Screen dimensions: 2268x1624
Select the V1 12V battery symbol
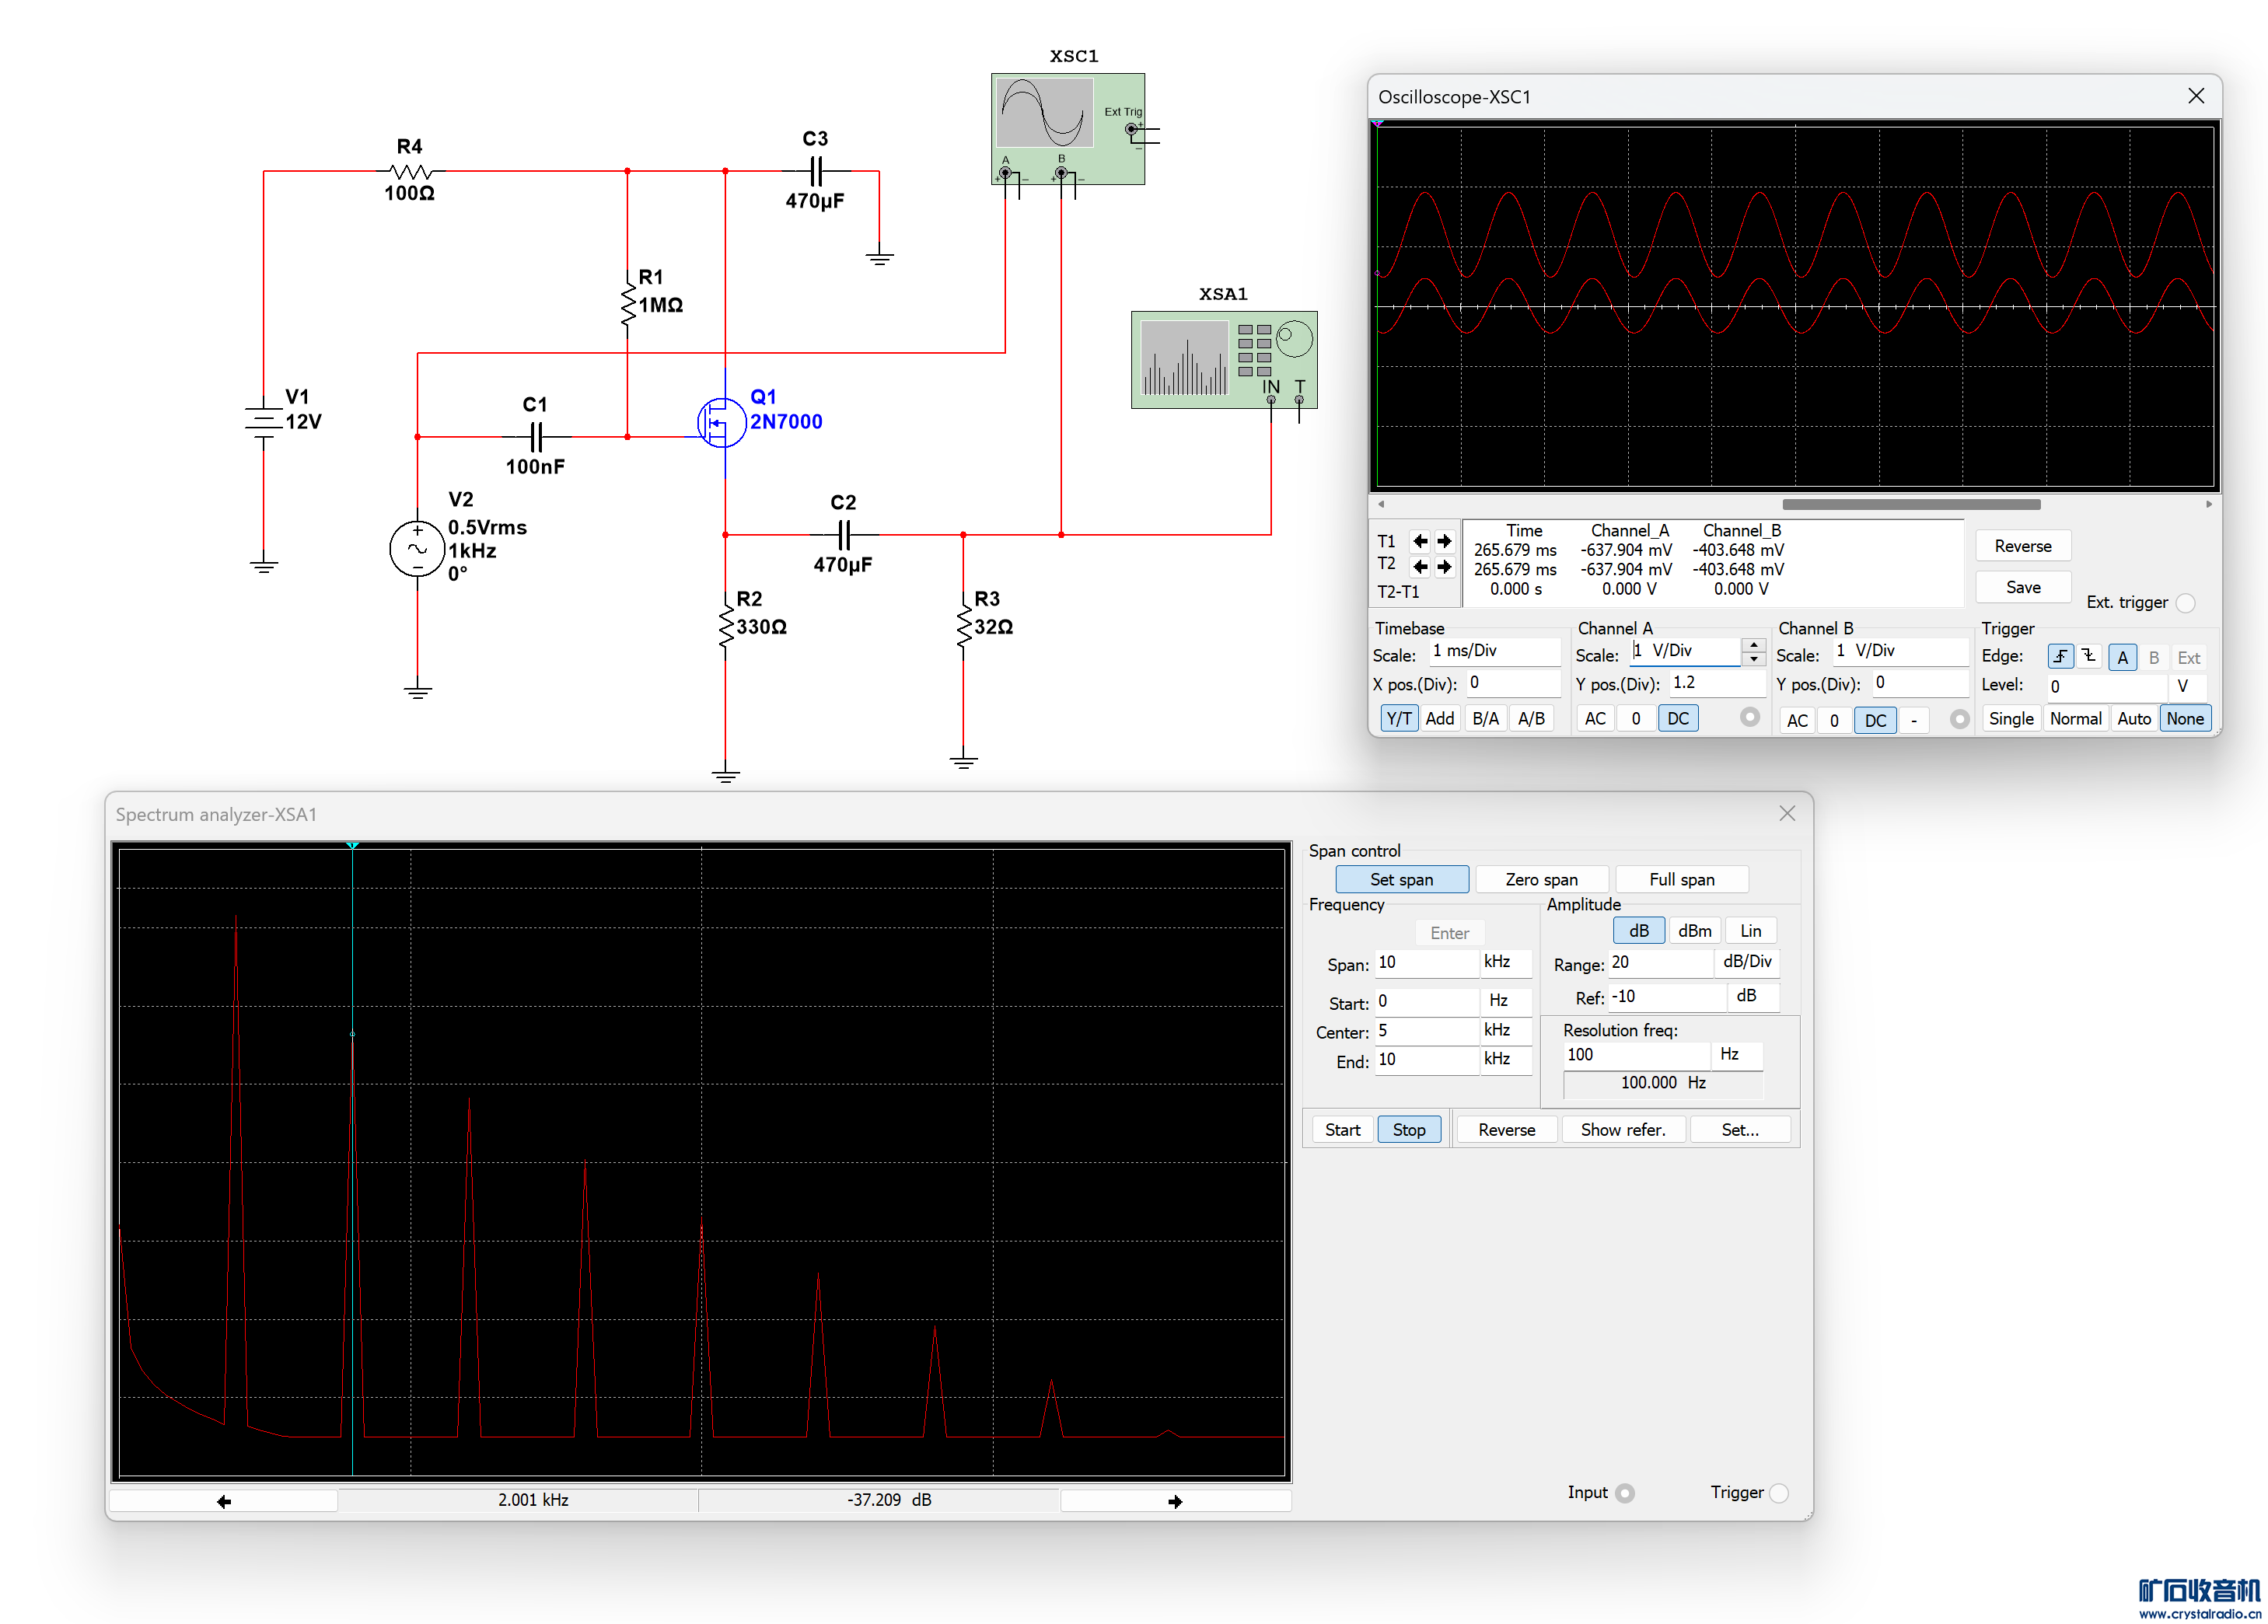(x=264, y=421)
